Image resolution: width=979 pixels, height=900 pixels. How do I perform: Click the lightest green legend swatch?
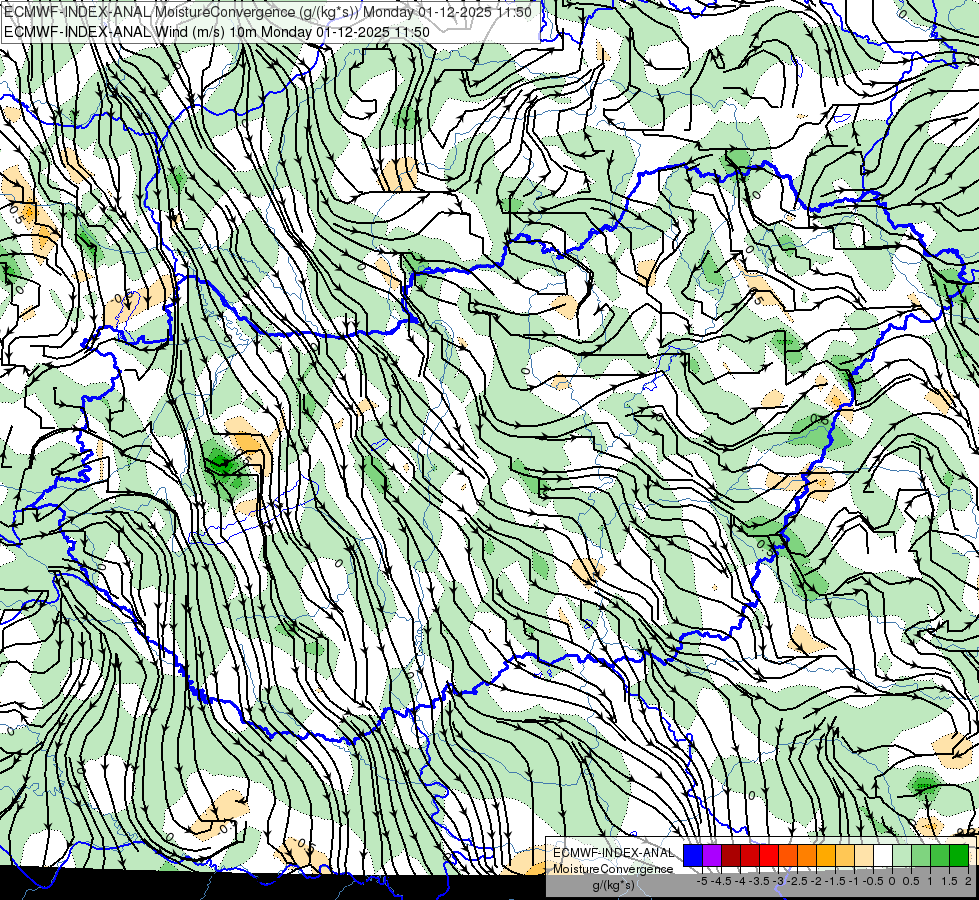click(902, 856)
